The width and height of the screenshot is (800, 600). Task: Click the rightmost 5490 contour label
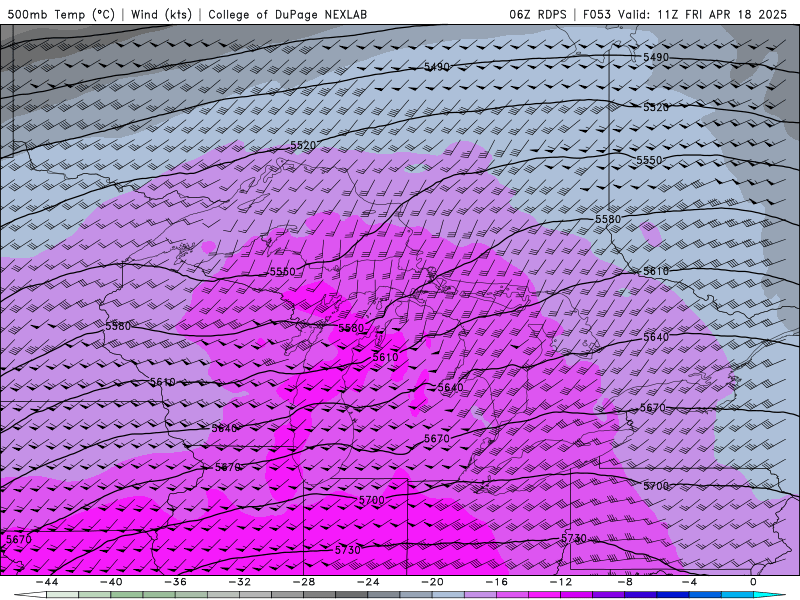pos(656,57)
